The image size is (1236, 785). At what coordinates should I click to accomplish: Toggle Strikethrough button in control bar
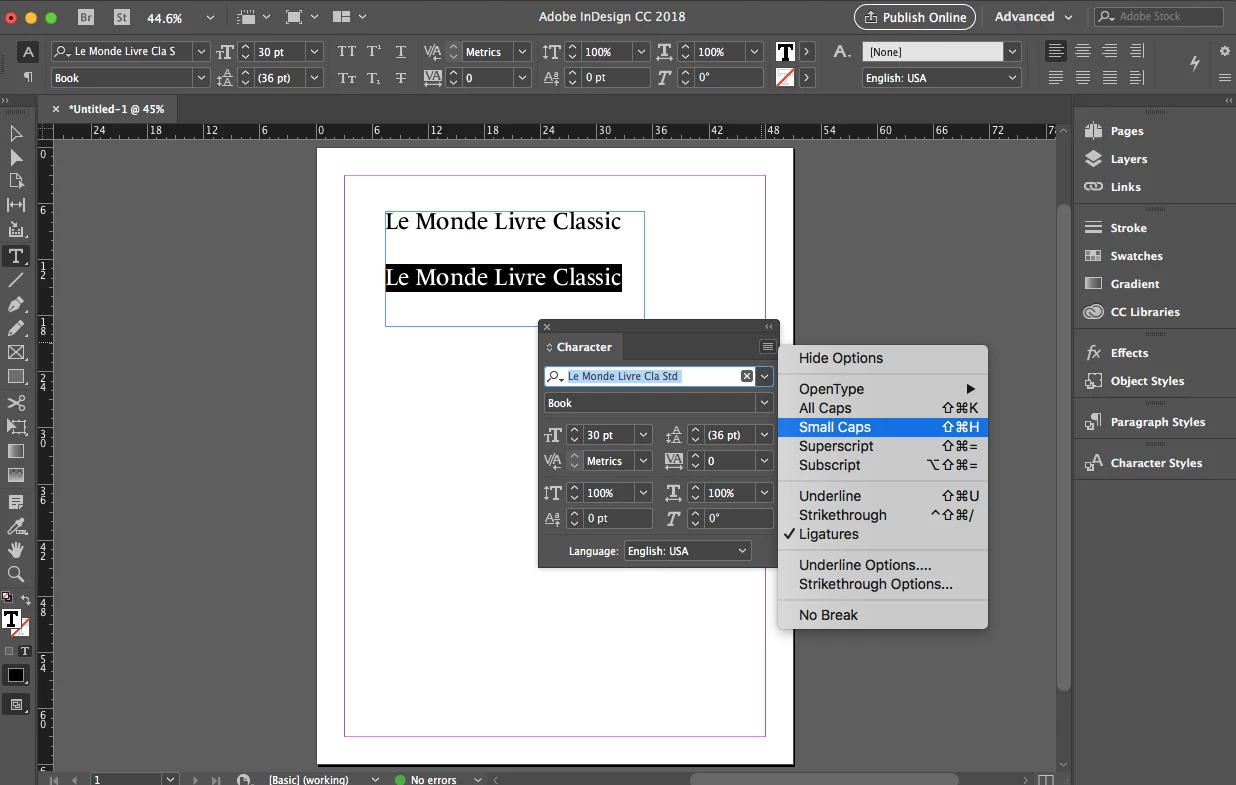tap(401, 78)
